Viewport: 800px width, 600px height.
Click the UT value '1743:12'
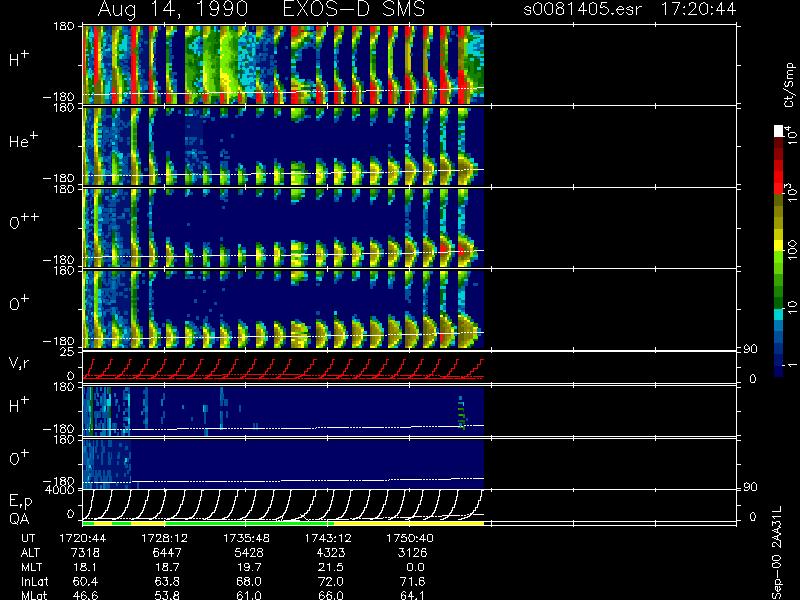point(328,538)
